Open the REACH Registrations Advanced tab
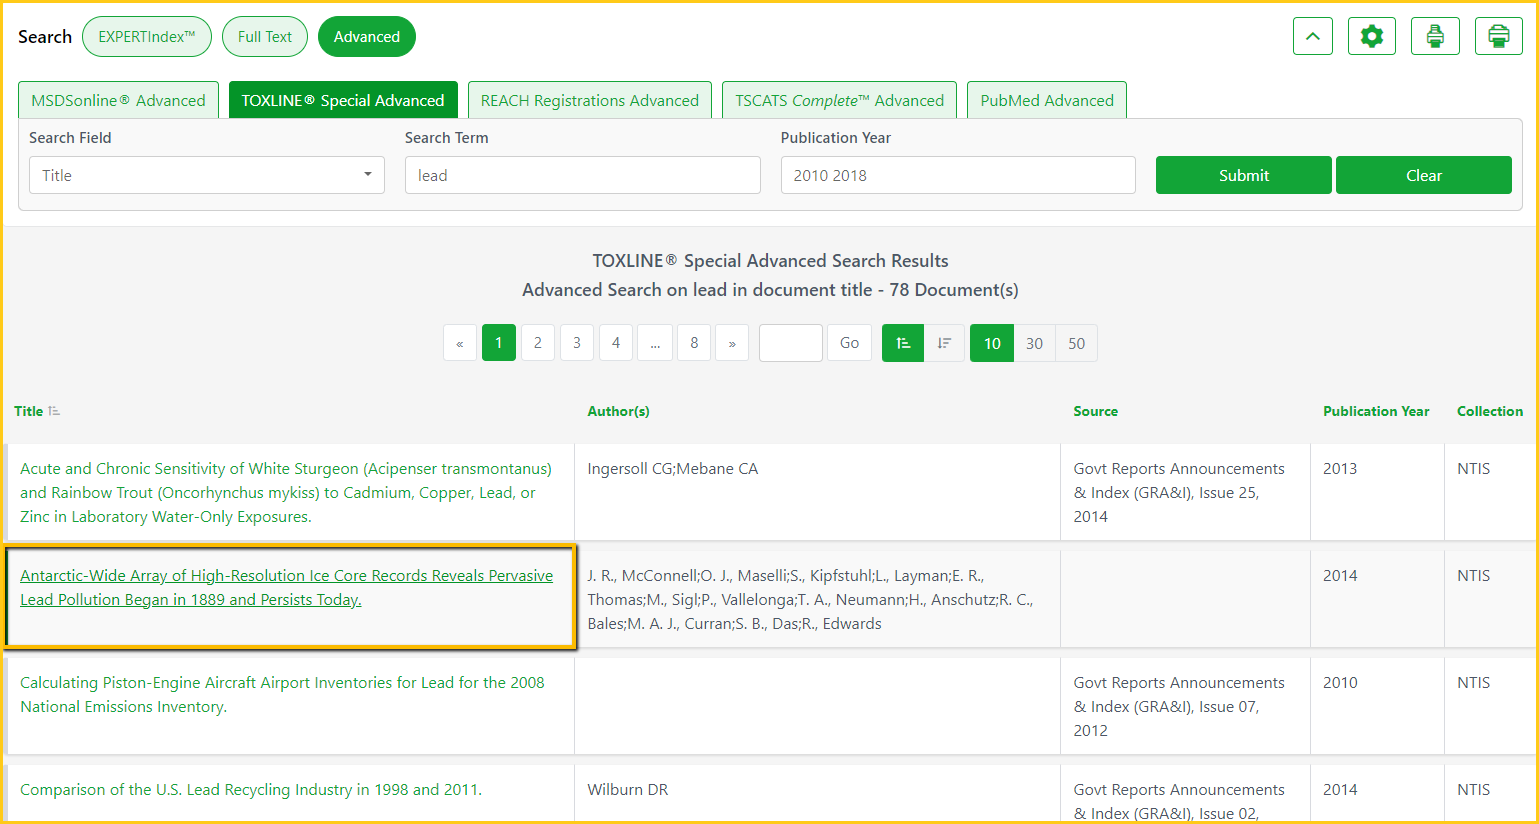 point(589,100)
